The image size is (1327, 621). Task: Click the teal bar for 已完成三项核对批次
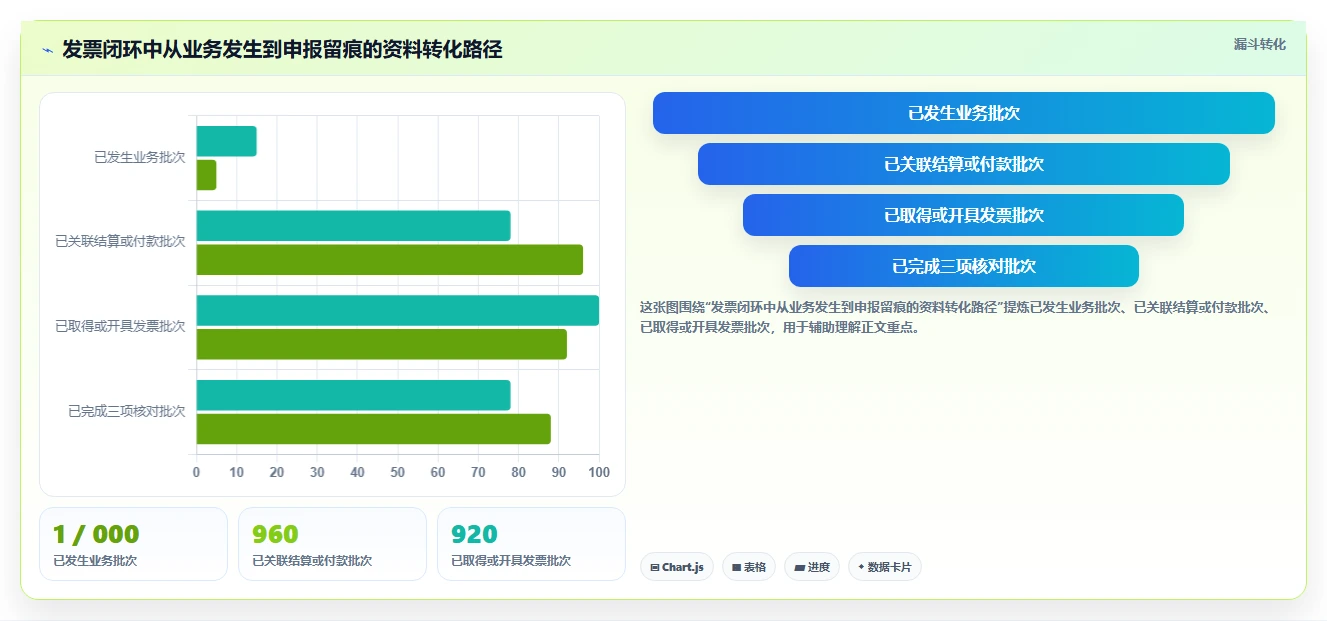353,395
